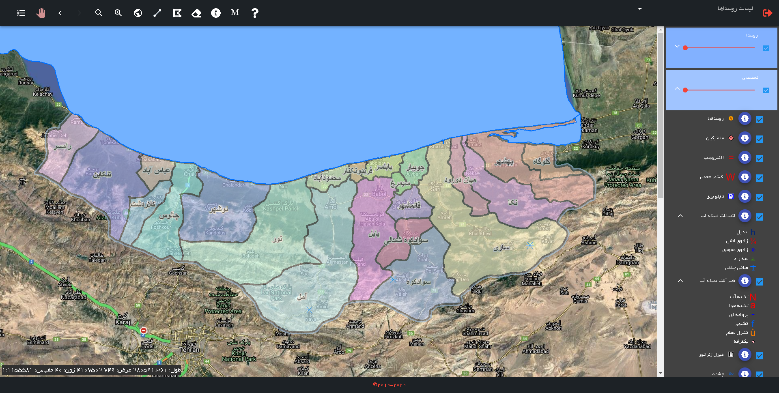Screen dimensions: 779x393
Task: Open info for first expandable legend layer
Action: click(744, 216)
